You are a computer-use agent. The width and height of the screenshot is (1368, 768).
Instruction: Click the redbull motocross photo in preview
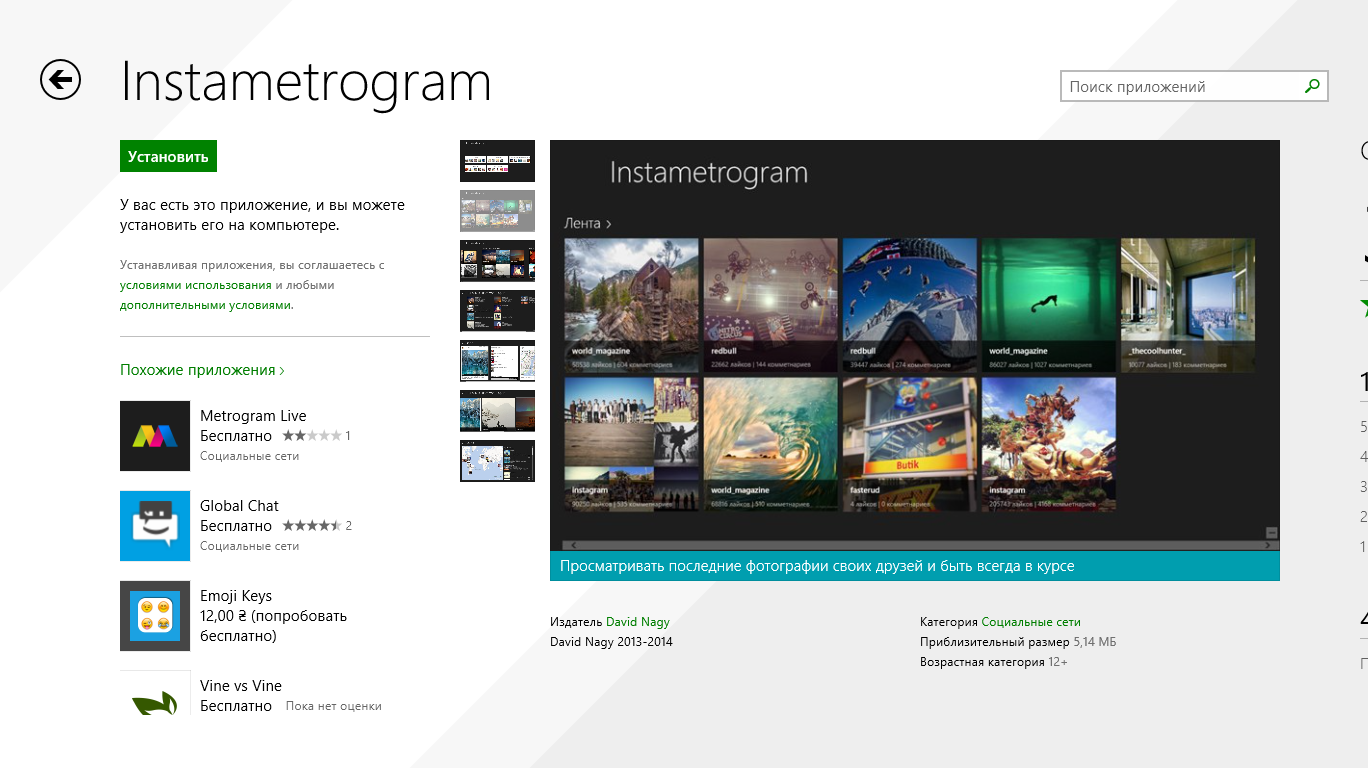[x=770, y=304]
